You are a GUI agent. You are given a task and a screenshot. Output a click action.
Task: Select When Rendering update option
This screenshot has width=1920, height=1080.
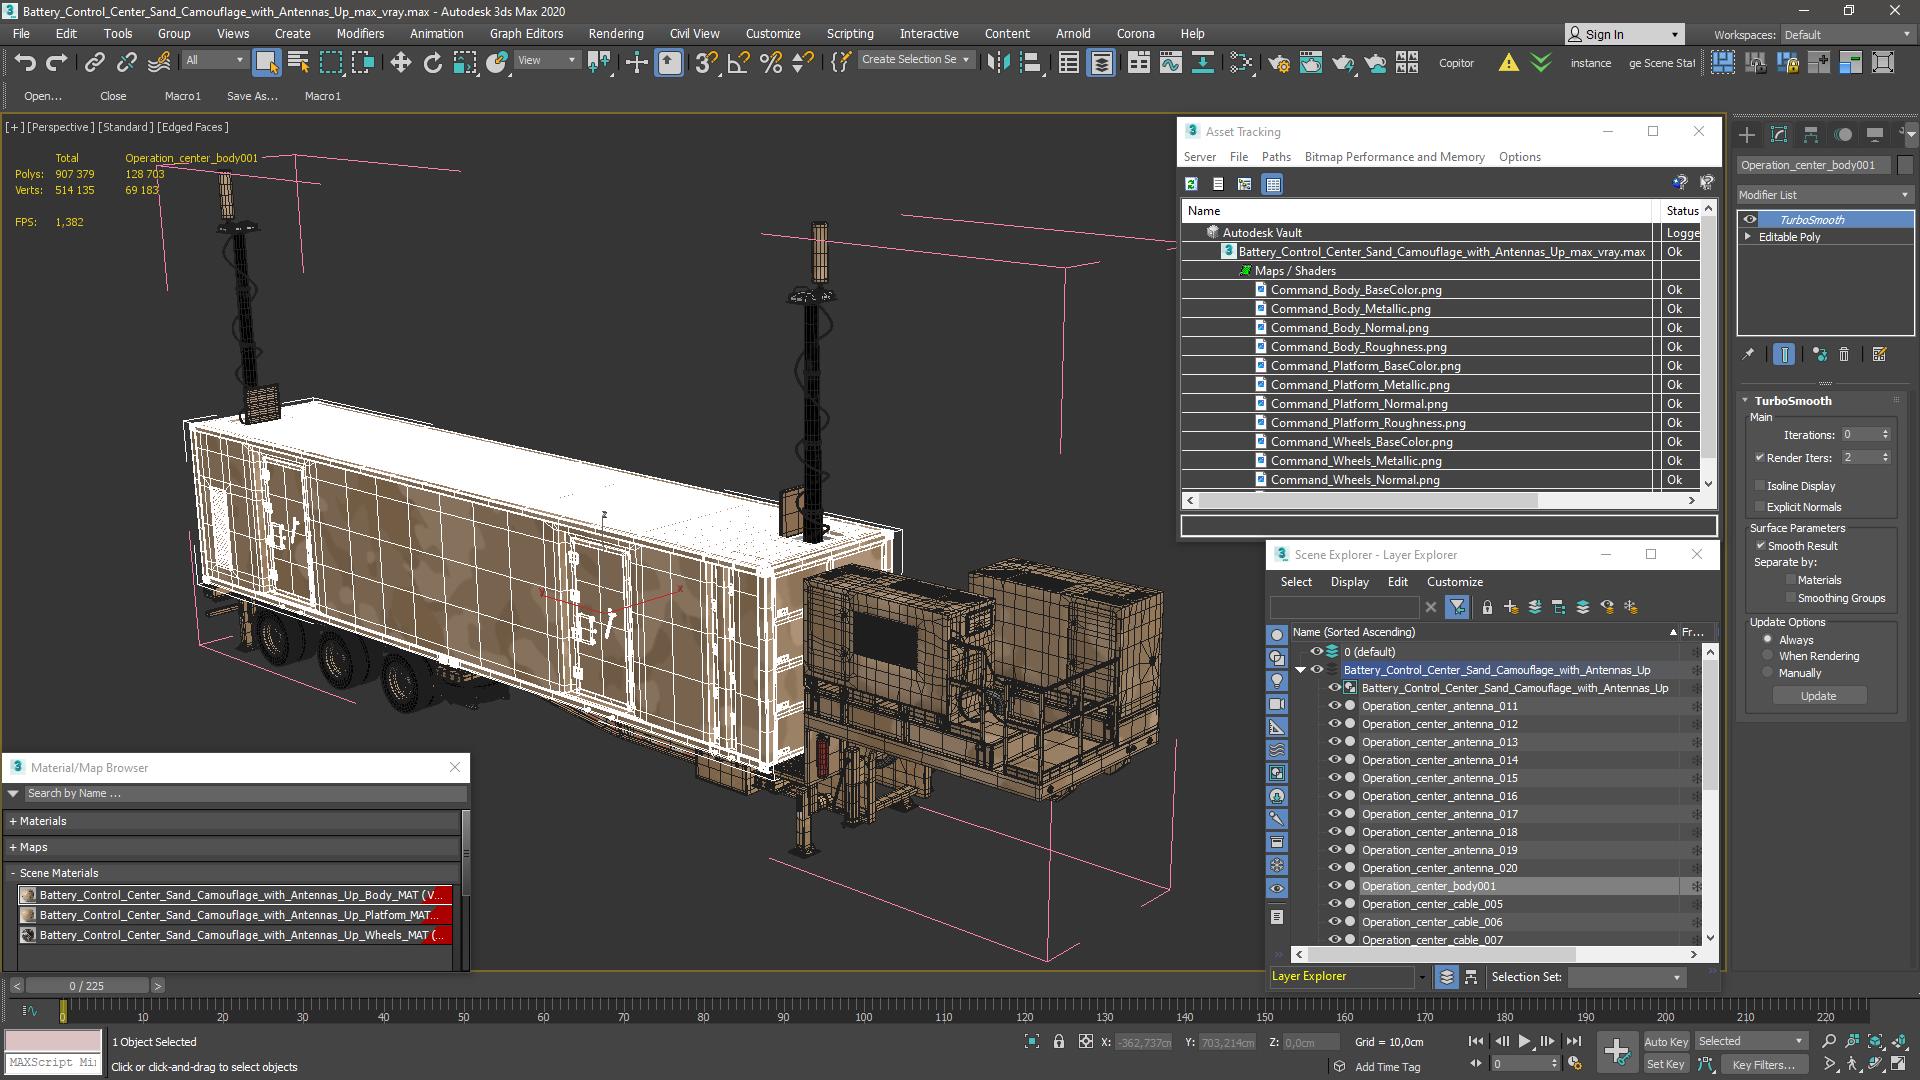pyautogui.click(x=1767, y=656)
